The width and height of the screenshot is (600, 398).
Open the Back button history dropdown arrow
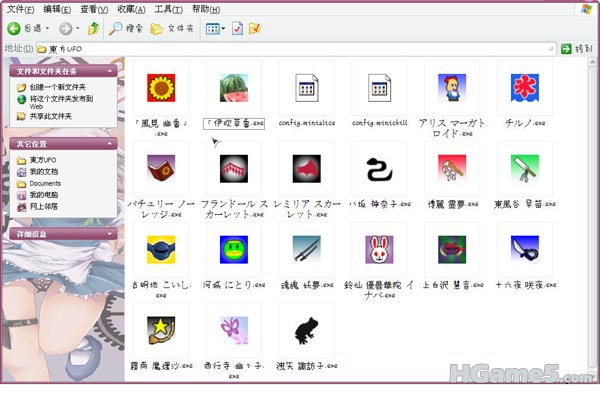pos(47,28)
